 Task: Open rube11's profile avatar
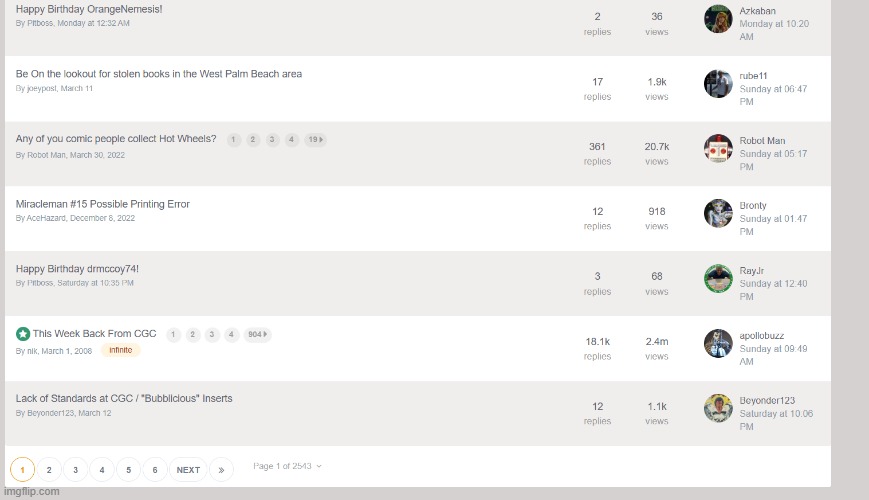coord(718,84)
